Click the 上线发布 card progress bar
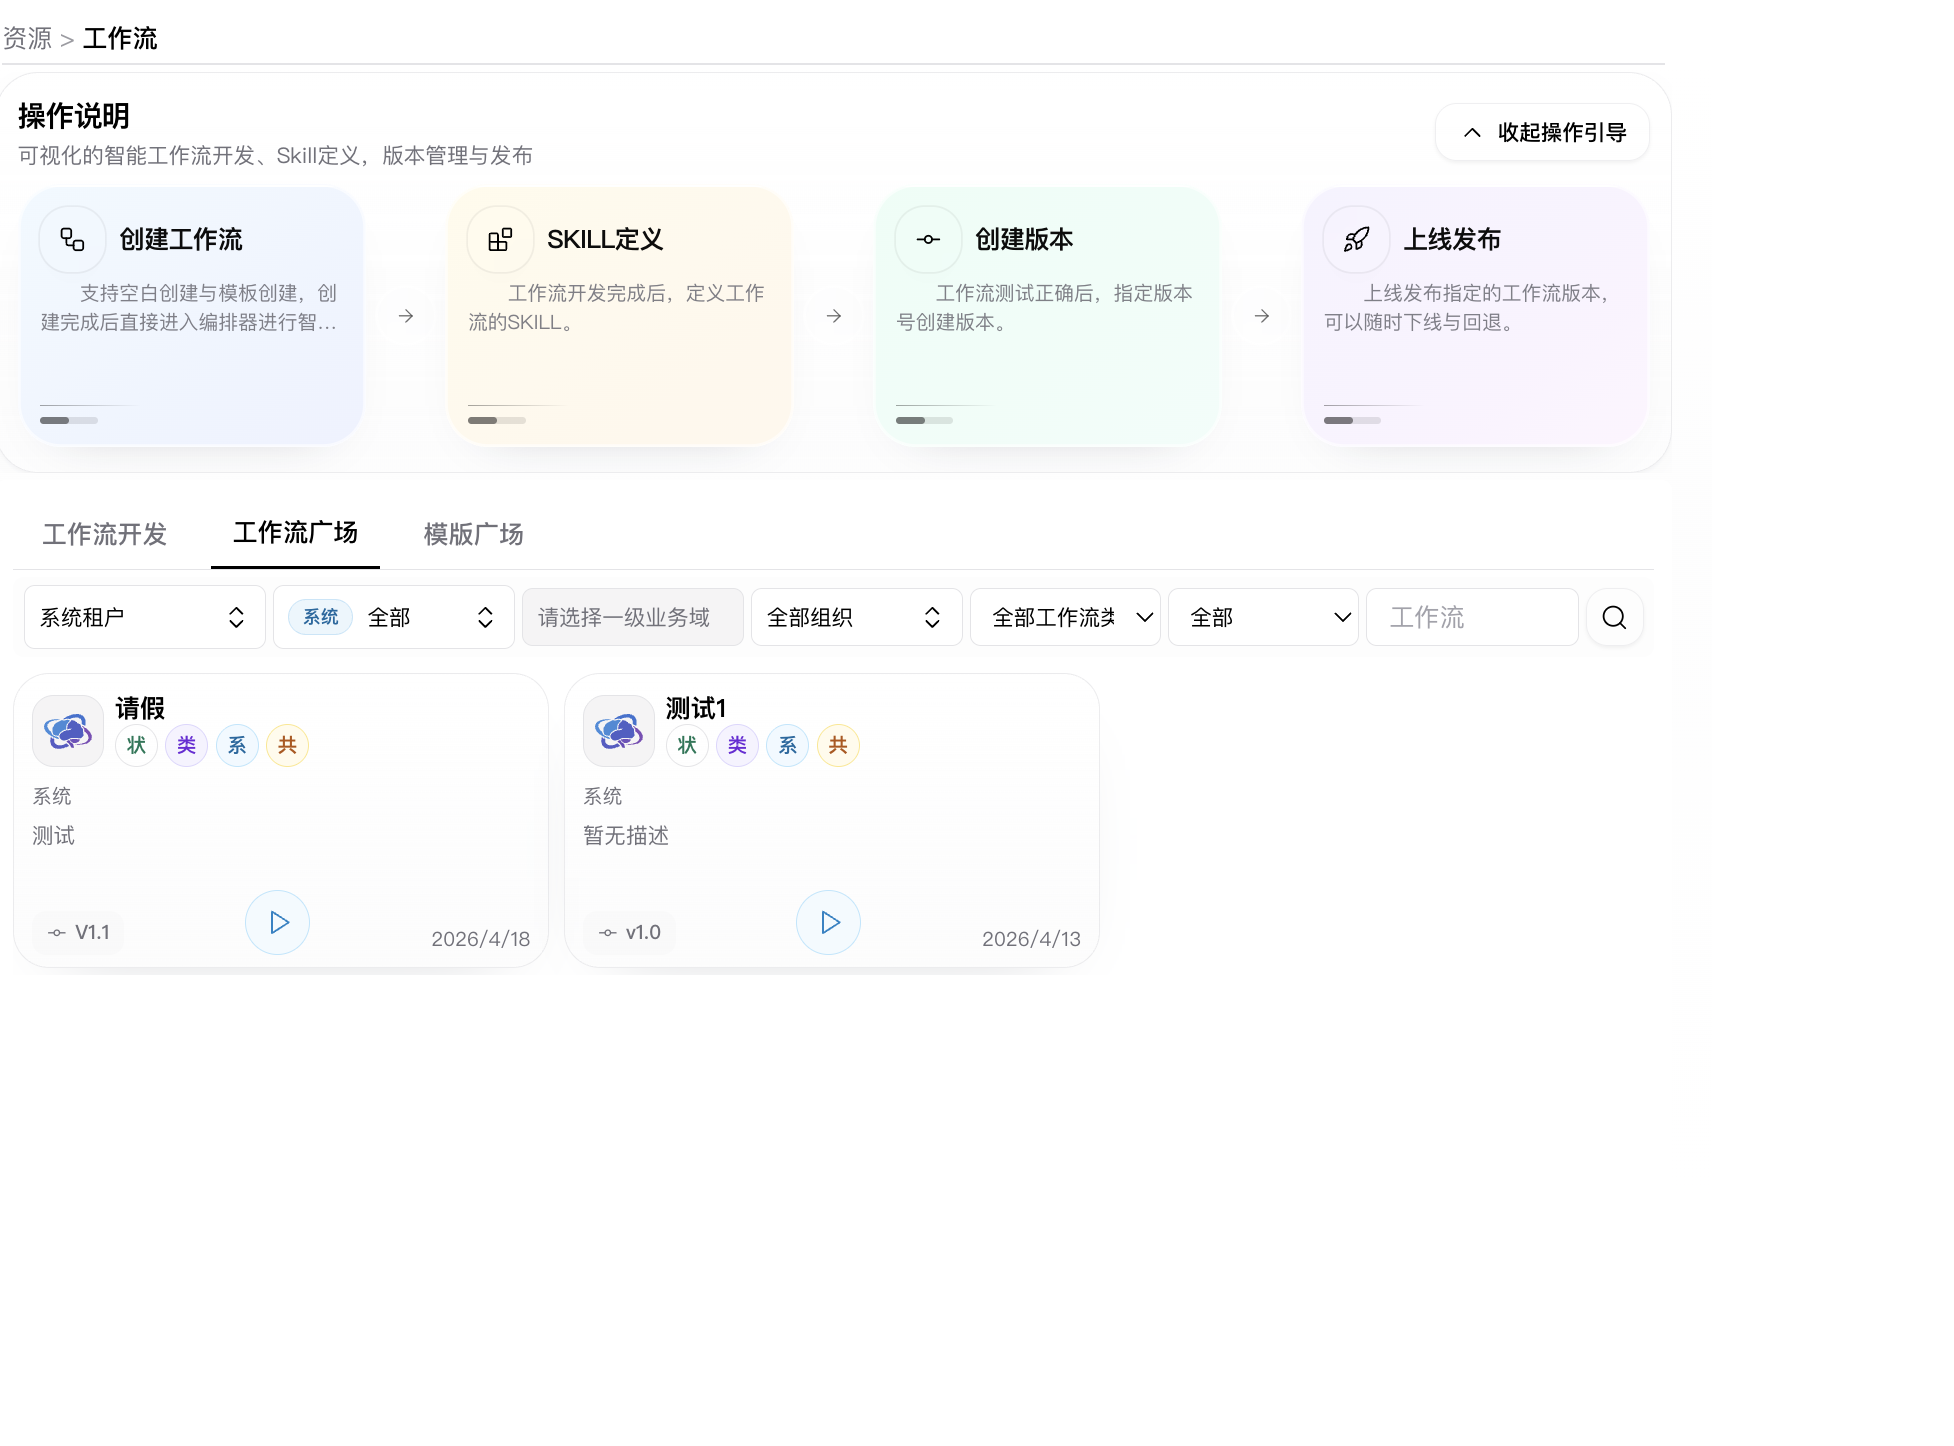1954x1446 pixels. tap(1353, 420)
